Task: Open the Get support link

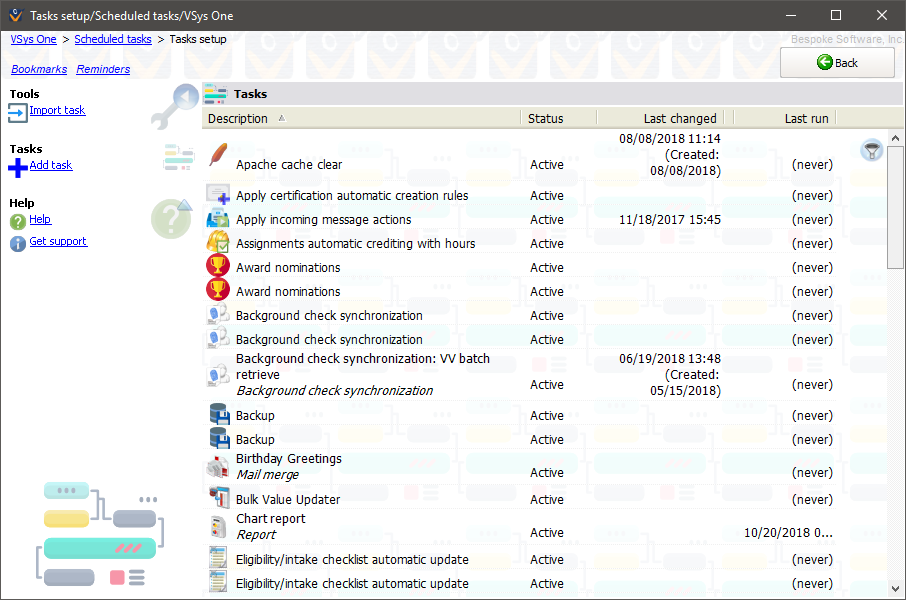Action: 58,241
